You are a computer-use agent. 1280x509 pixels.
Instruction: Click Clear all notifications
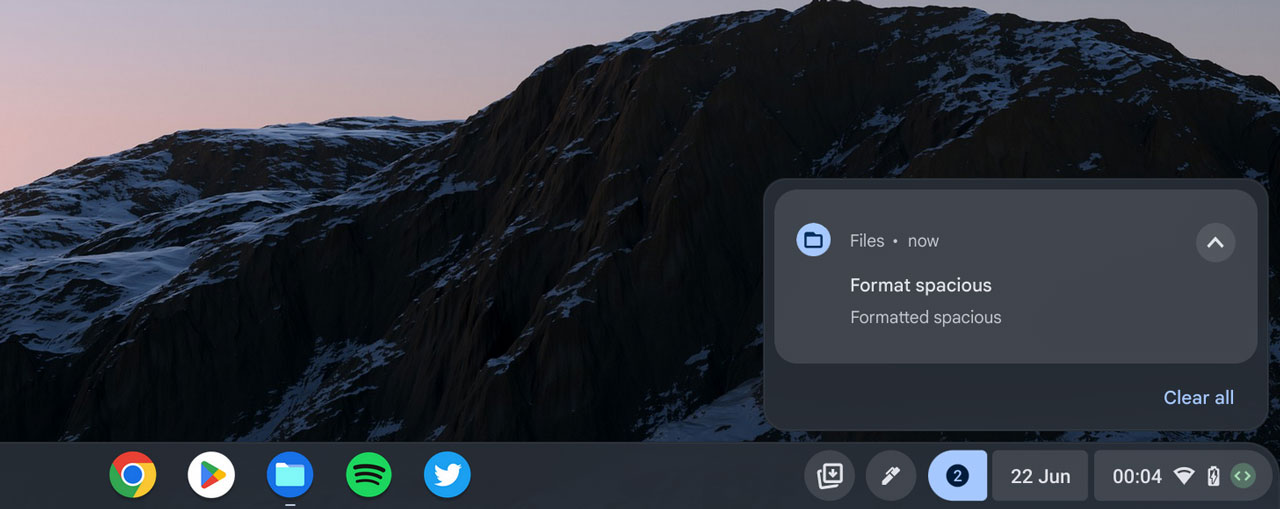tap(1198, 398)
